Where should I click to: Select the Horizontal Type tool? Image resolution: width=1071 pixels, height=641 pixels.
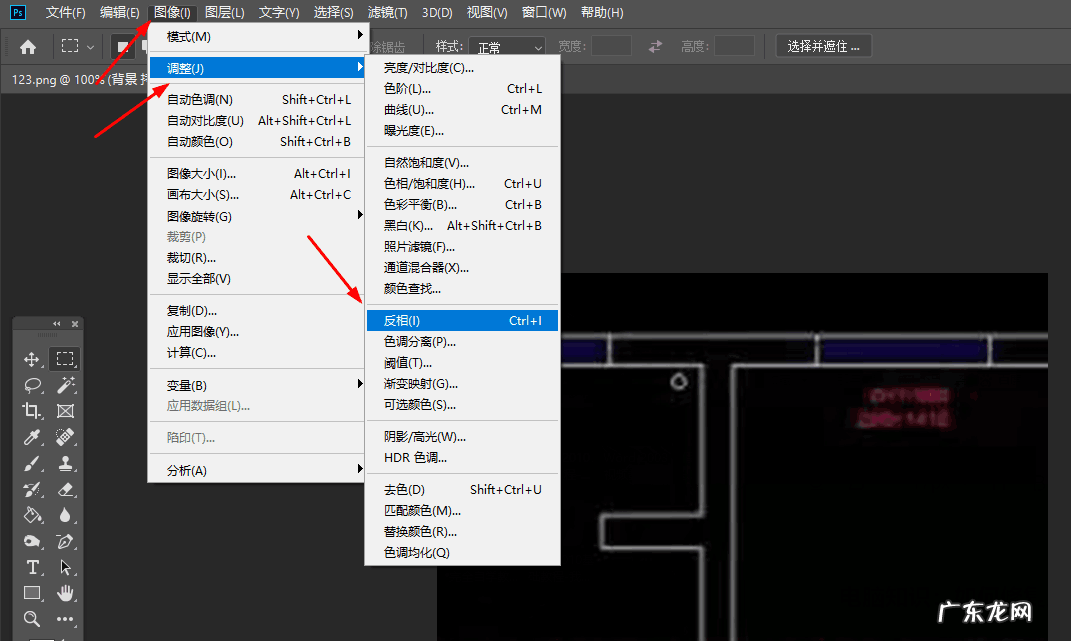click(x=32, y=567)
